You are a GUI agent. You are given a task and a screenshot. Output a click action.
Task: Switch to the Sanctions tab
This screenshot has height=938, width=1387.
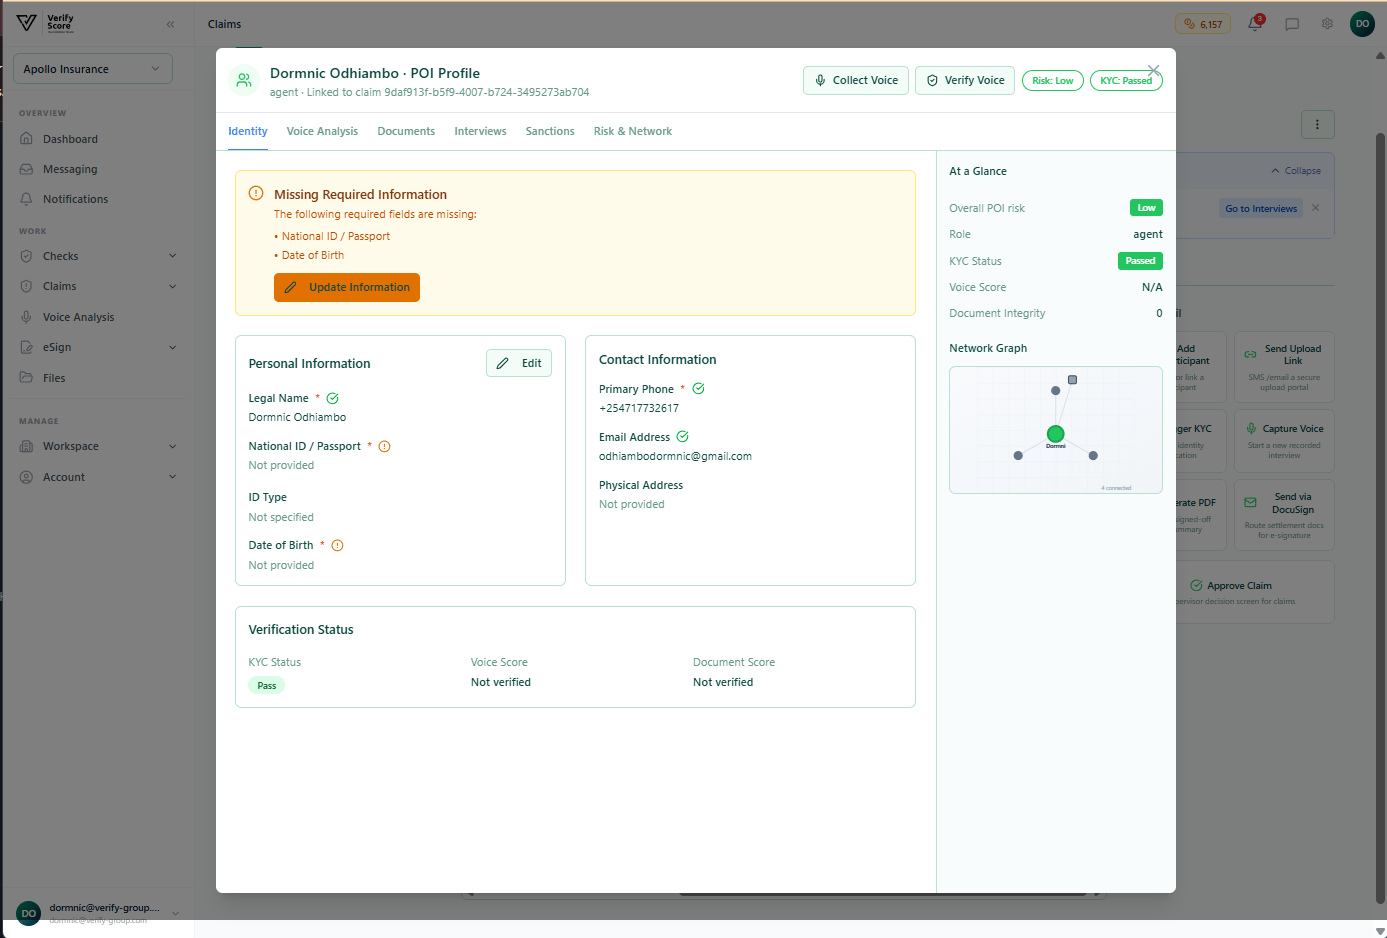[x=550, y=131]
